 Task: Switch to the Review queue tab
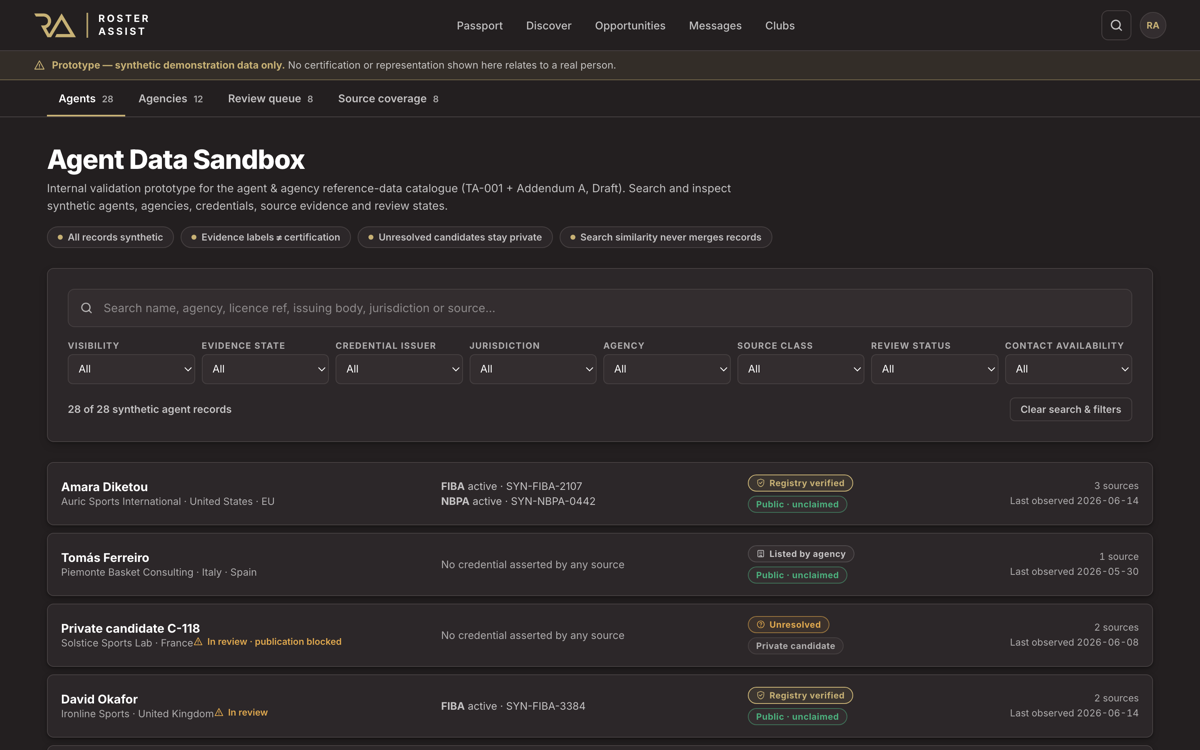pos(270,99)
